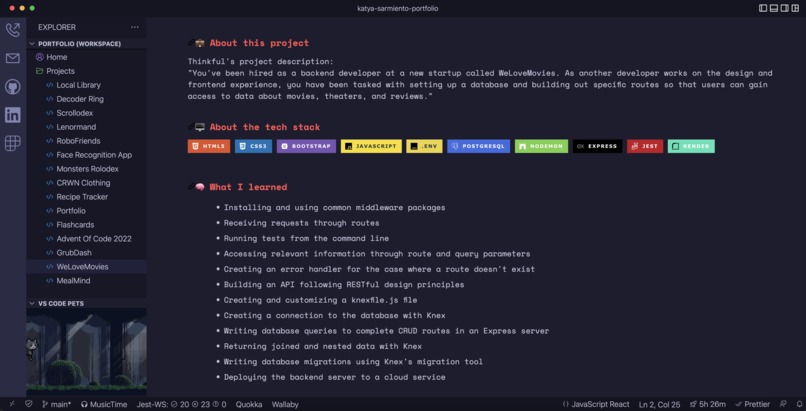The width and height of the screenshot is (806, 411).
Task: Open the phone contact icon in activity bar
Action: 13,29
